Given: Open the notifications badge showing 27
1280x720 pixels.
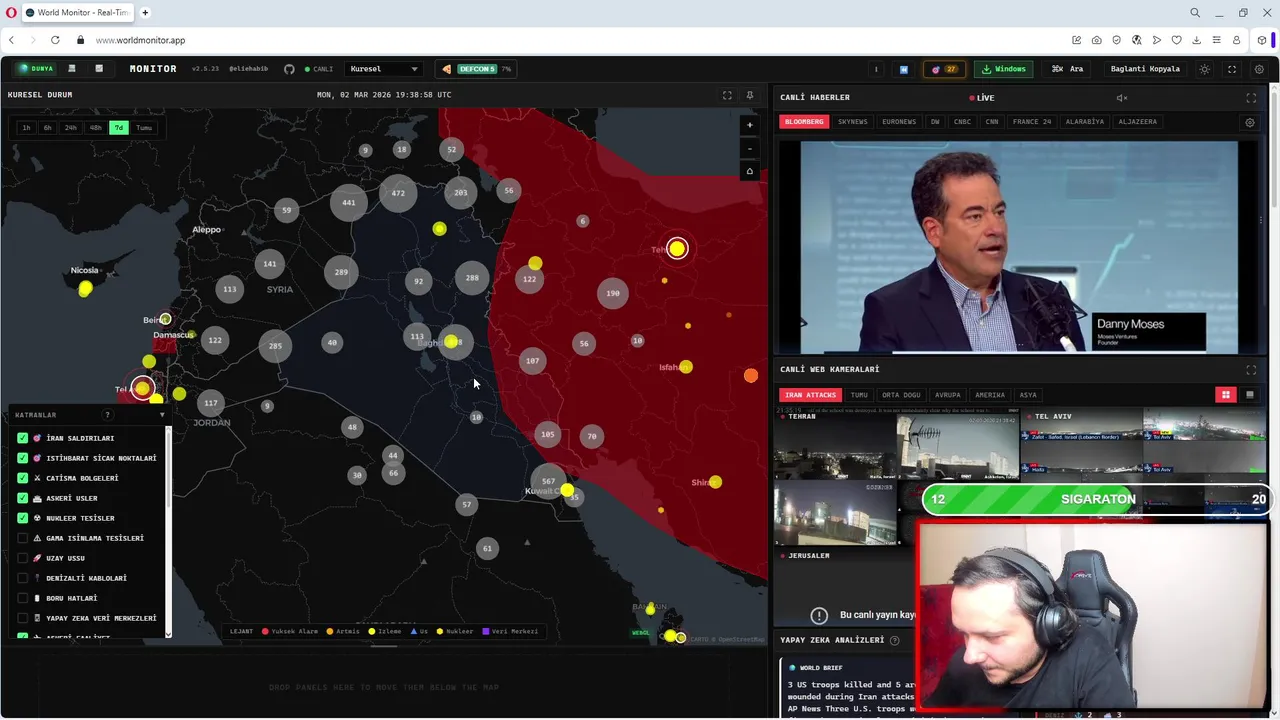Looking at the screenshot, I should [x=944, y=69].
